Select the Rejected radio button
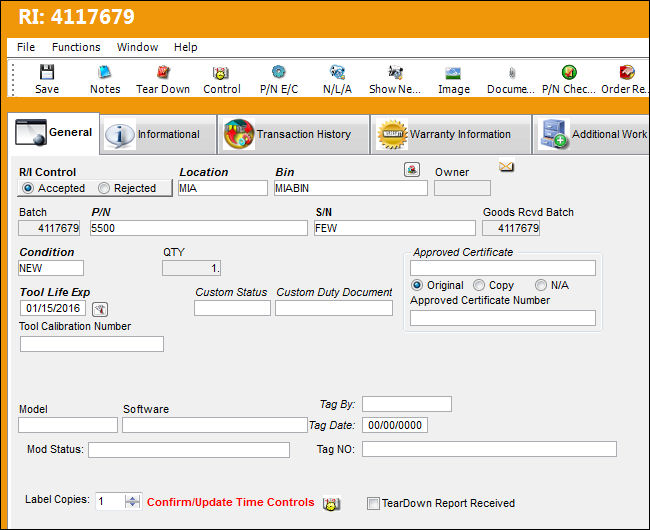Image resolution: width=650 pixels, height=530 pixels. point(104,188)
